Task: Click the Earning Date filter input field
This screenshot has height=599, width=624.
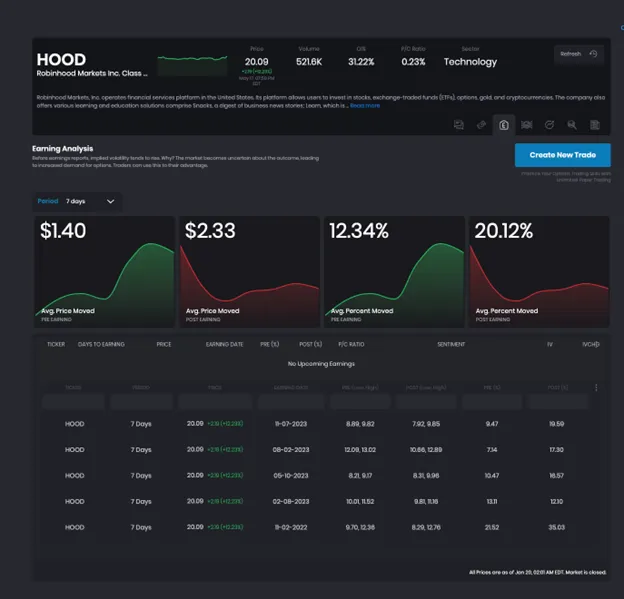Action: pos(291,402)
